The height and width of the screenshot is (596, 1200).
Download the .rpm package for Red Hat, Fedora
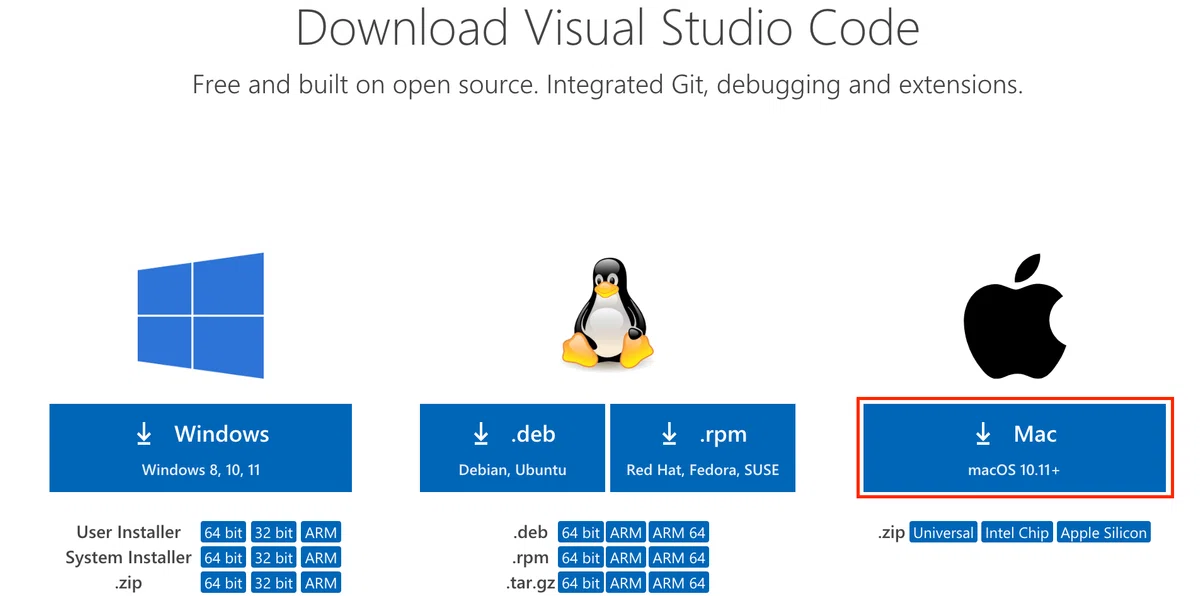[x=702, y=448]
